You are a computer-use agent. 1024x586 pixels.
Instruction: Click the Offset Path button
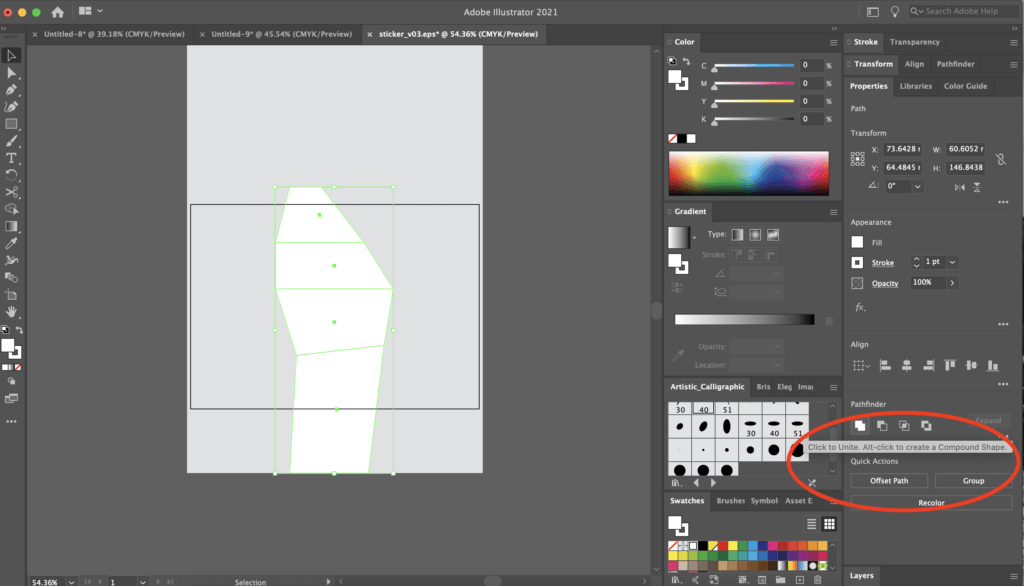(889, 481)
